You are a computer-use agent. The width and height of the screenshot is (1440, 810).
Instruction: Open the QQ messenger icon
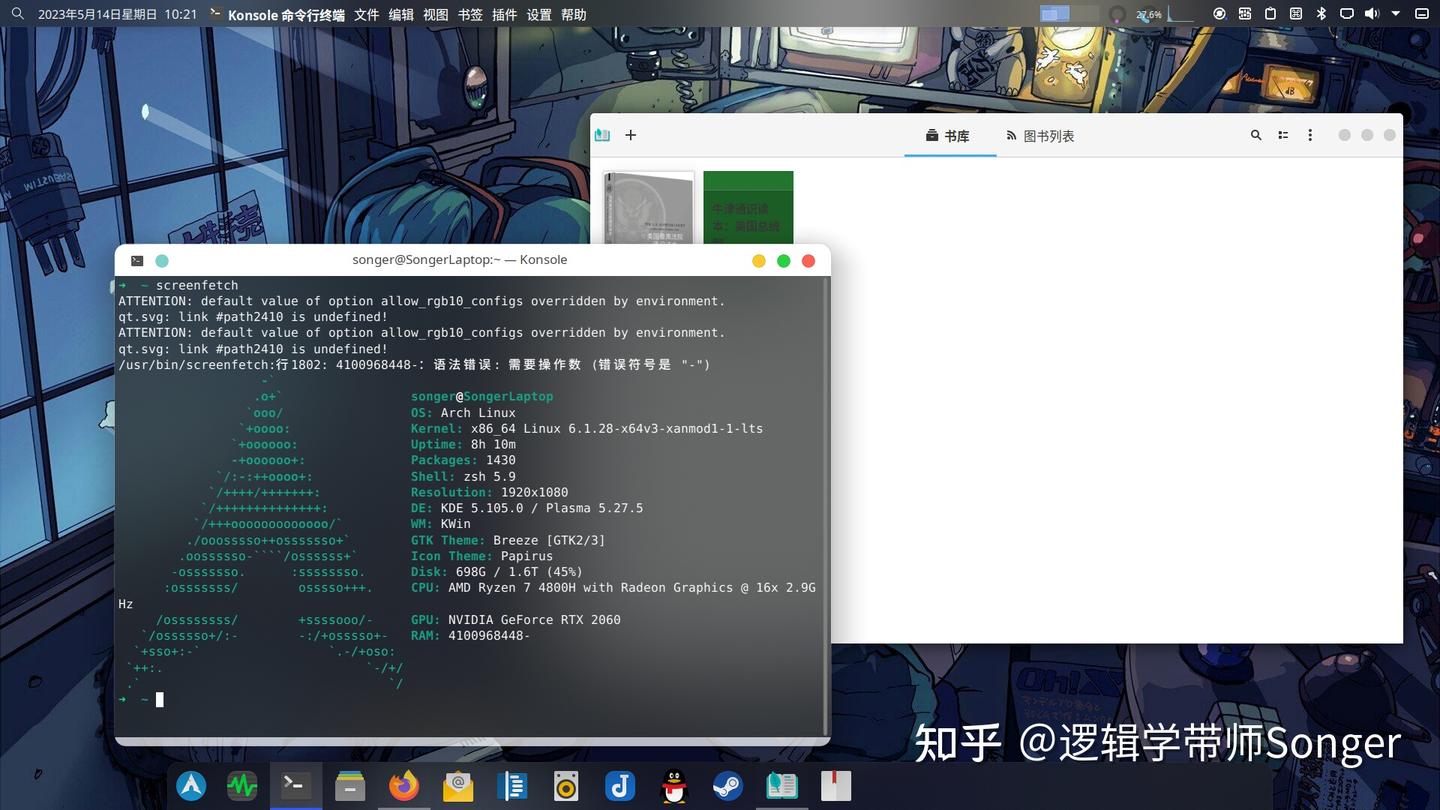[x=673, y=786]
